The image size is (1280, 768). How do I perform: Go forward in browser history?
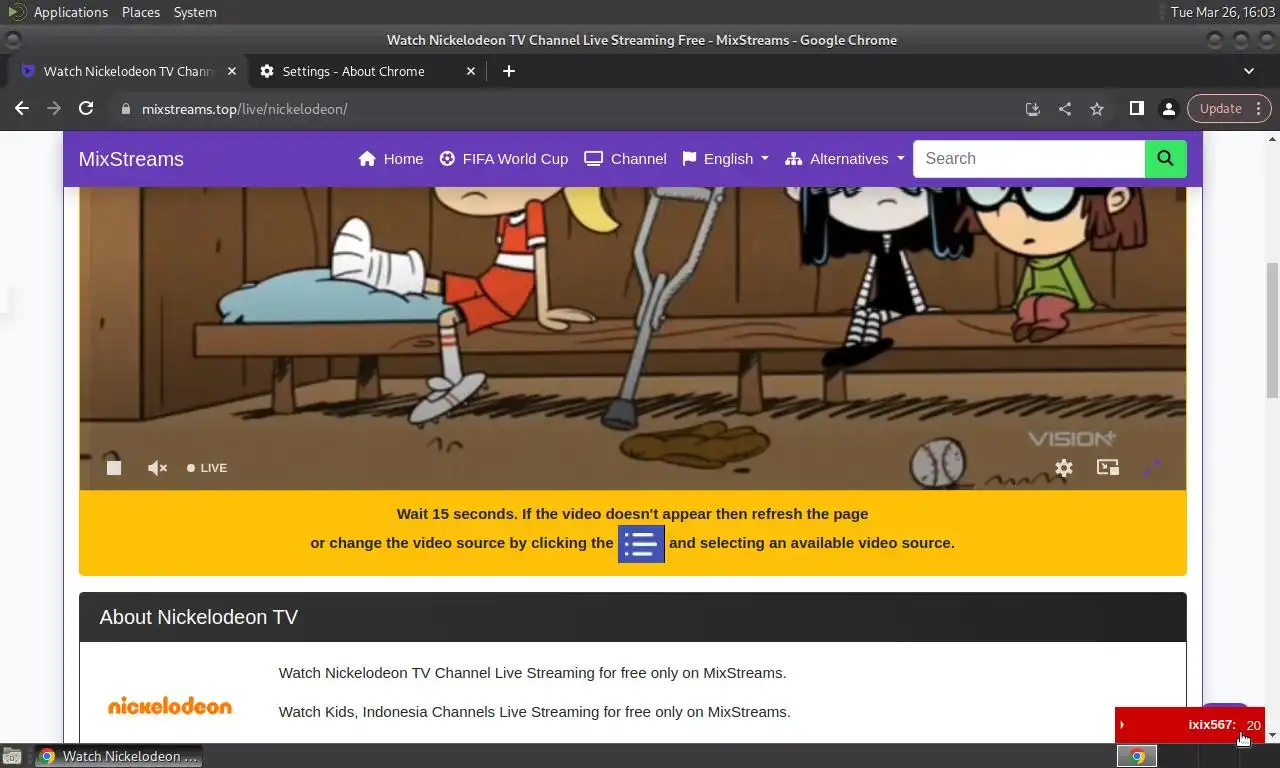pyautogui.click(x=54, y=108)
